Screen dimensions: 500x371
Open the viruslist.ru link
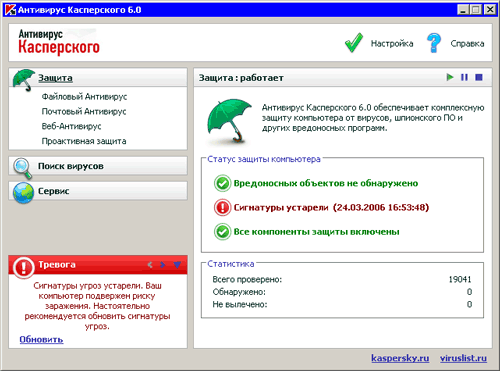coord(463,358)
